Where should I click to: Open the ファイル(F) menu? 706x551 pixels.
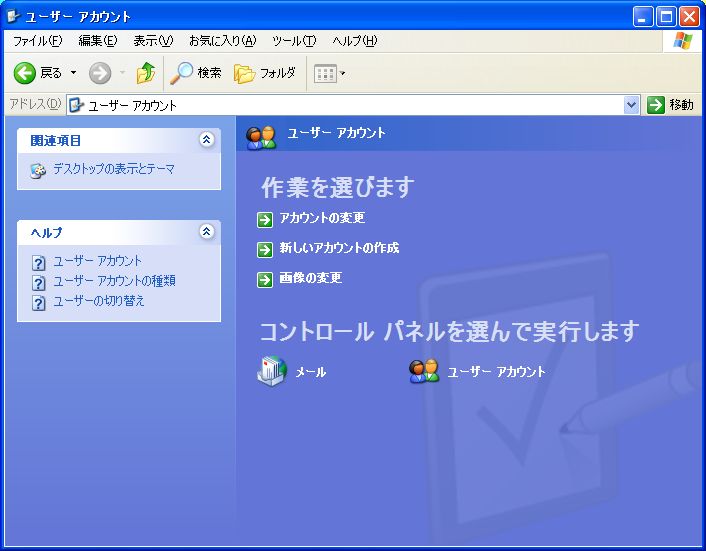coord(37,41)
